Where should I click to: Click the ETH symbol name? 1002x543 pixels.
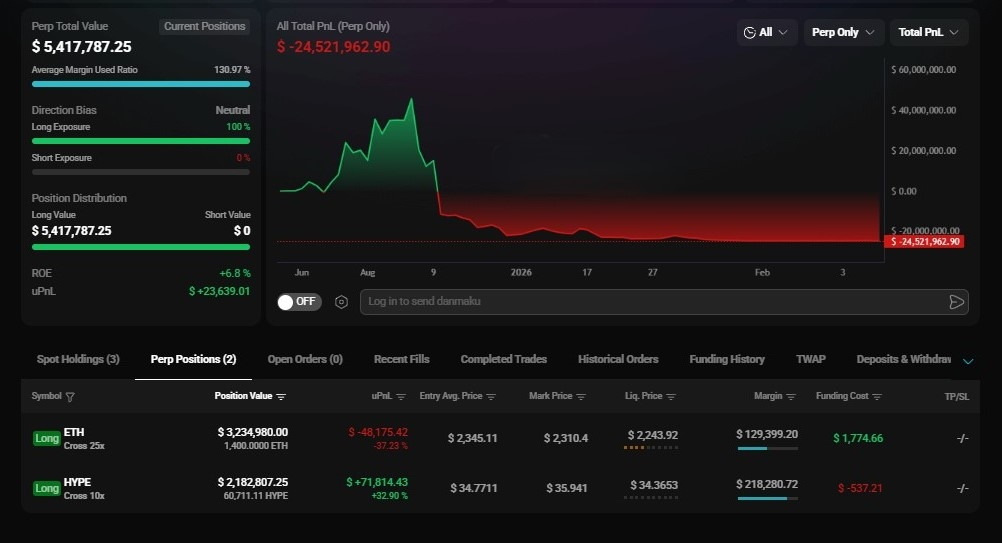pyautogui.click(x=74, y=432)
